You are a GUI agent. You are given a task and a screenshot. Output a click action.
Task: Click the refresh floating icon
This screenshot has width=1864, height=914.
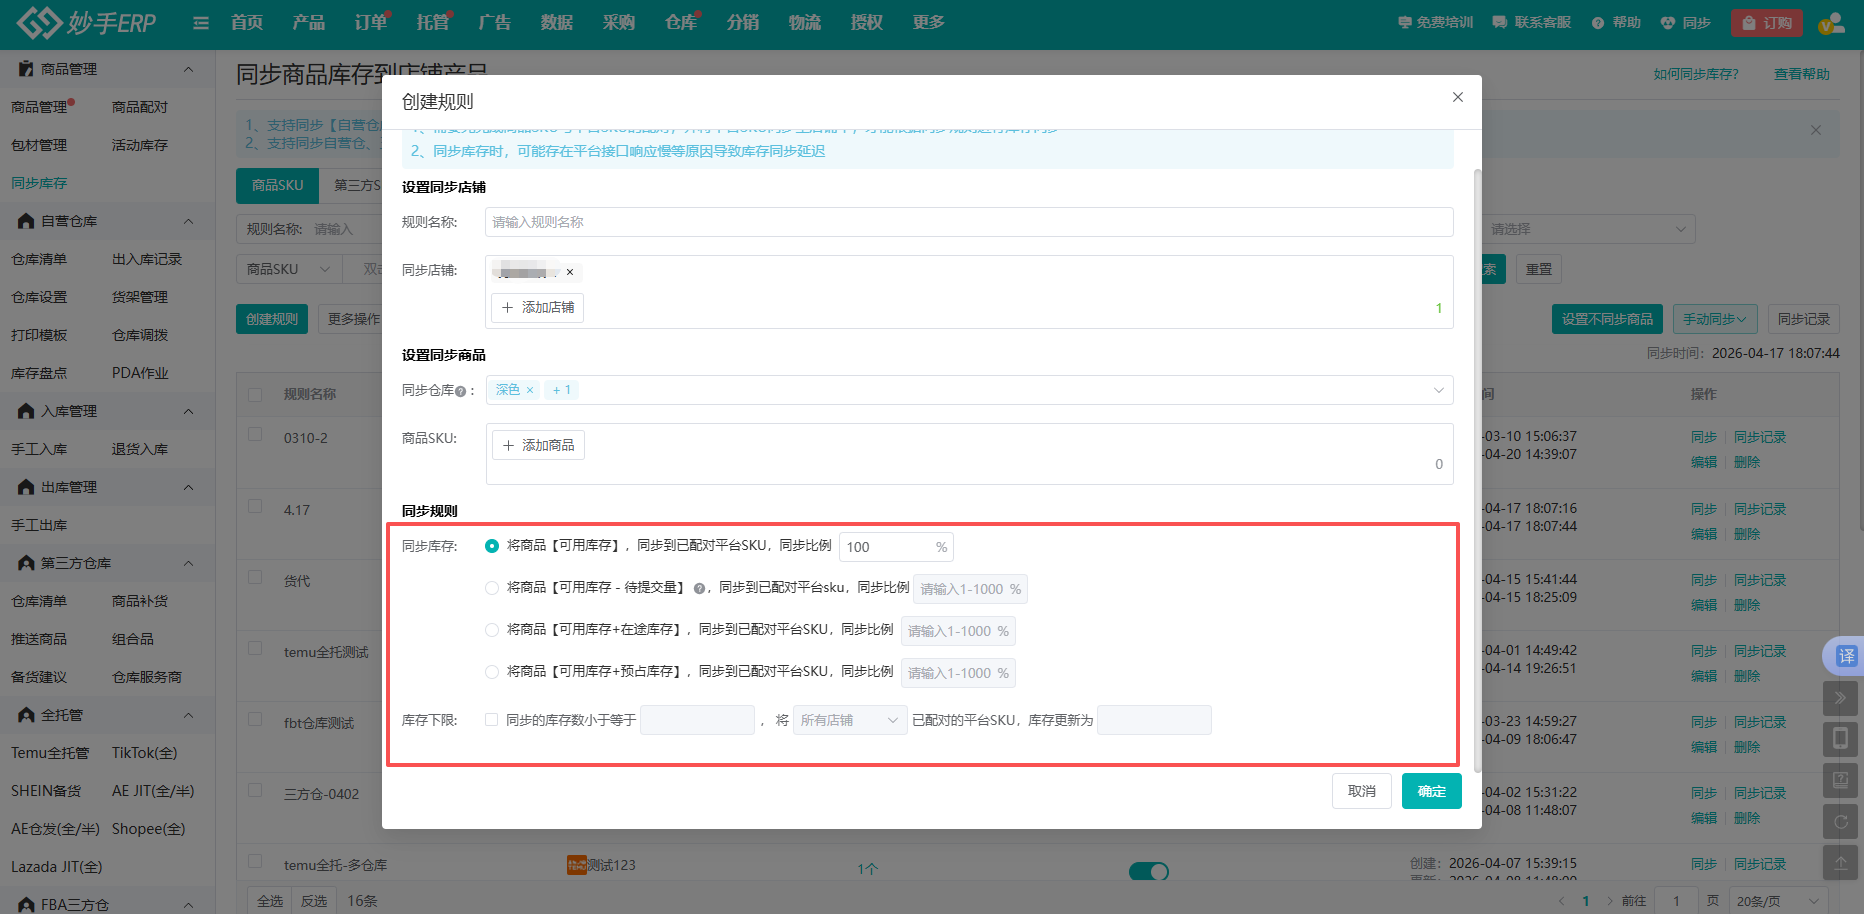point(1840,822)
